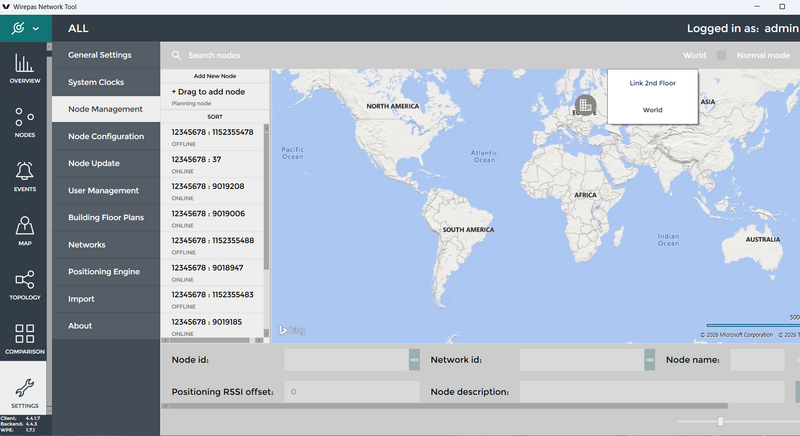Open About menu item
Image resolution: width=800 pixels, height=436 pixels.
(106, 326)
